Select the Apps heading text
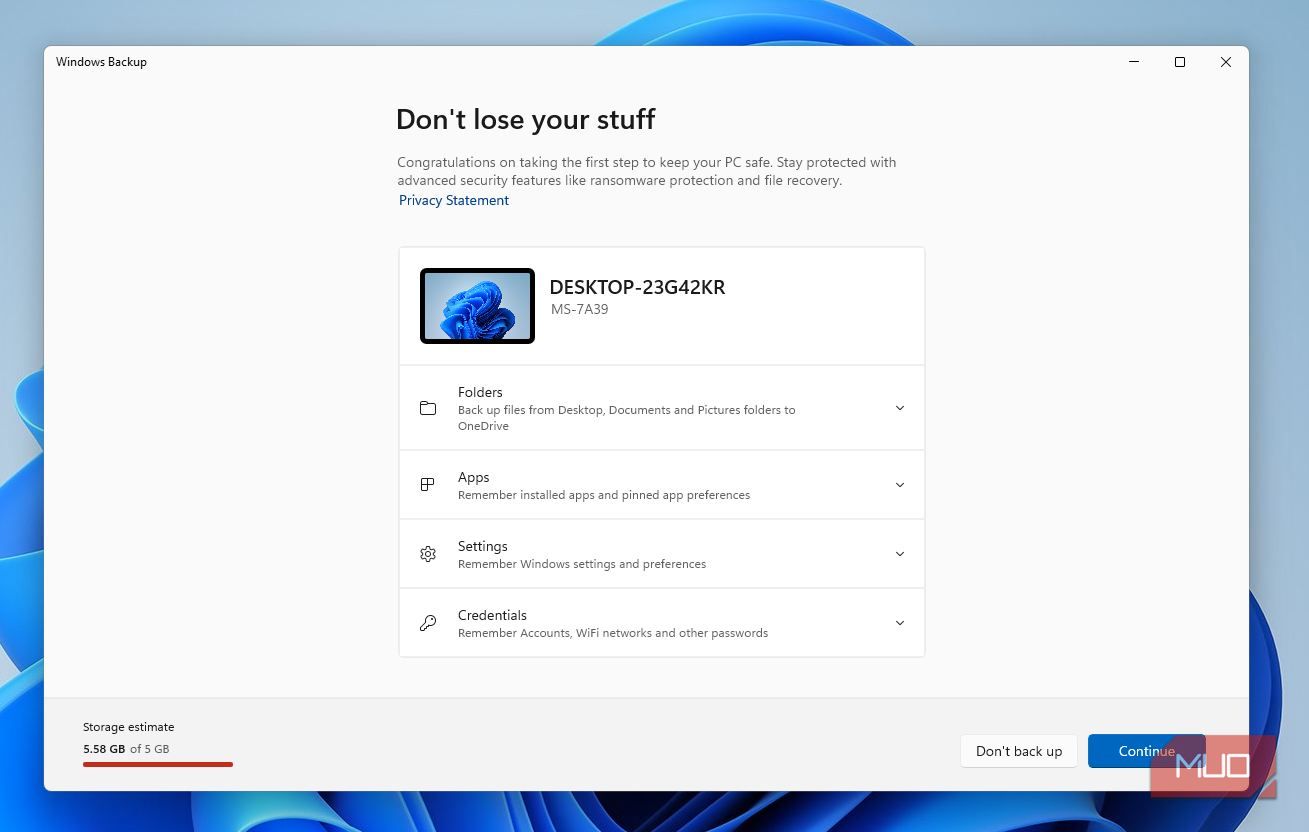Viewport: 1309px width, 832px height. point(474,477)
